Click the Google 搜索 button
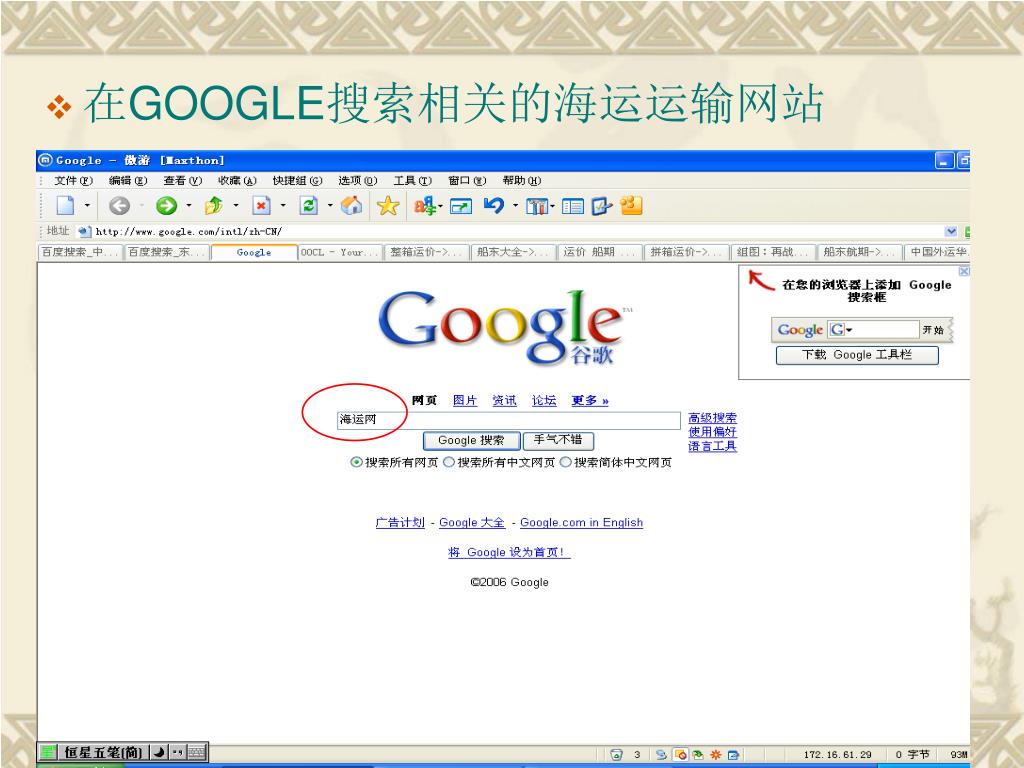1024x768 pixels. (x=472, y=441)
